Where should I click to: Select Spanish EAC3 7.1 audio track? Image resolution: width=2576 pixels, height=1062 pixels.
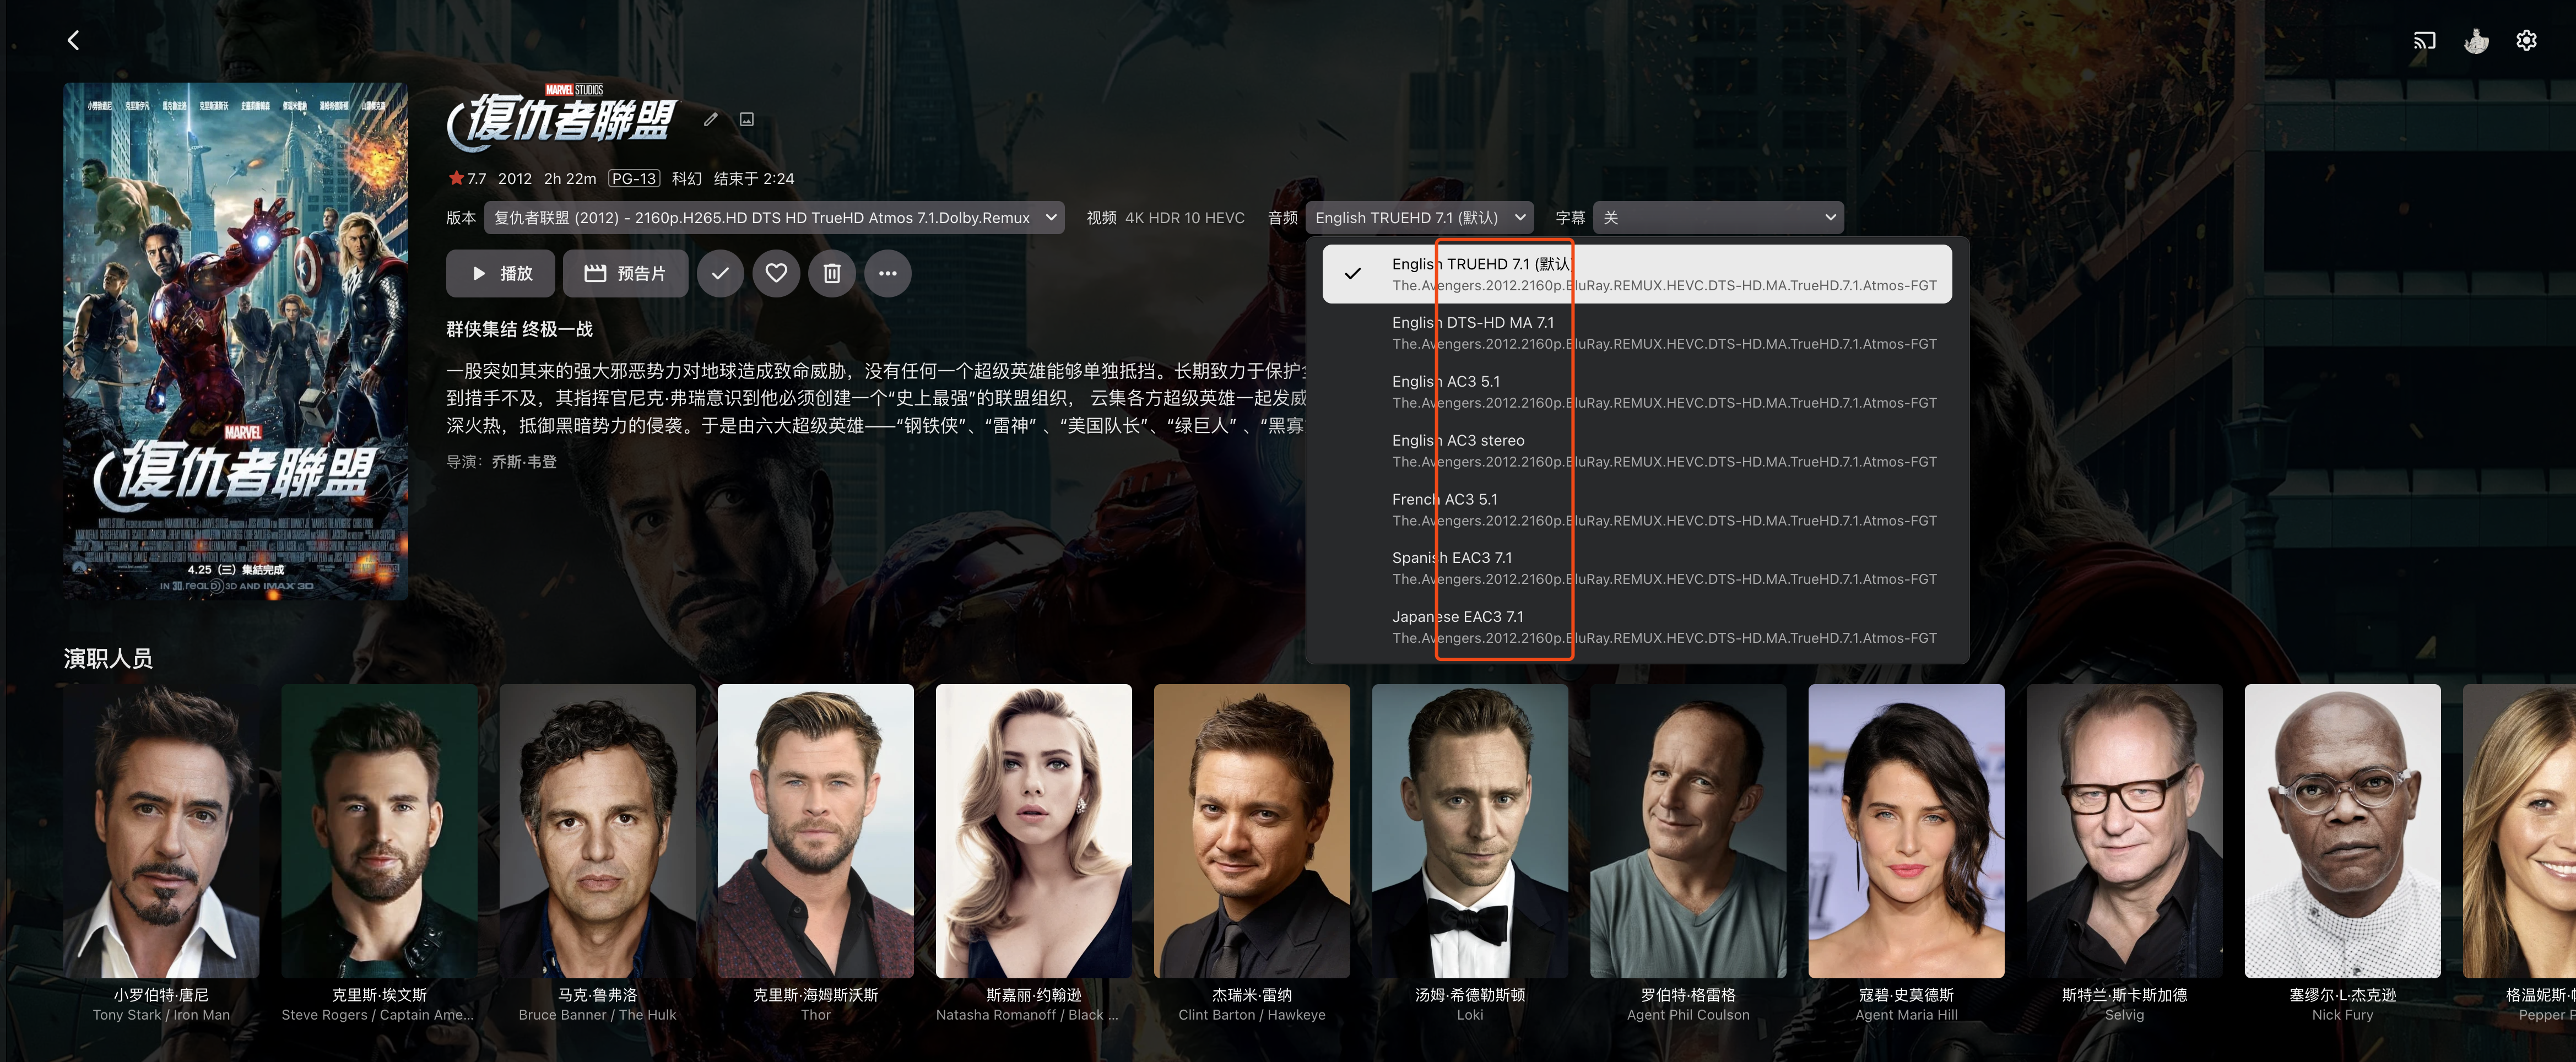(x=1637, y=568)
